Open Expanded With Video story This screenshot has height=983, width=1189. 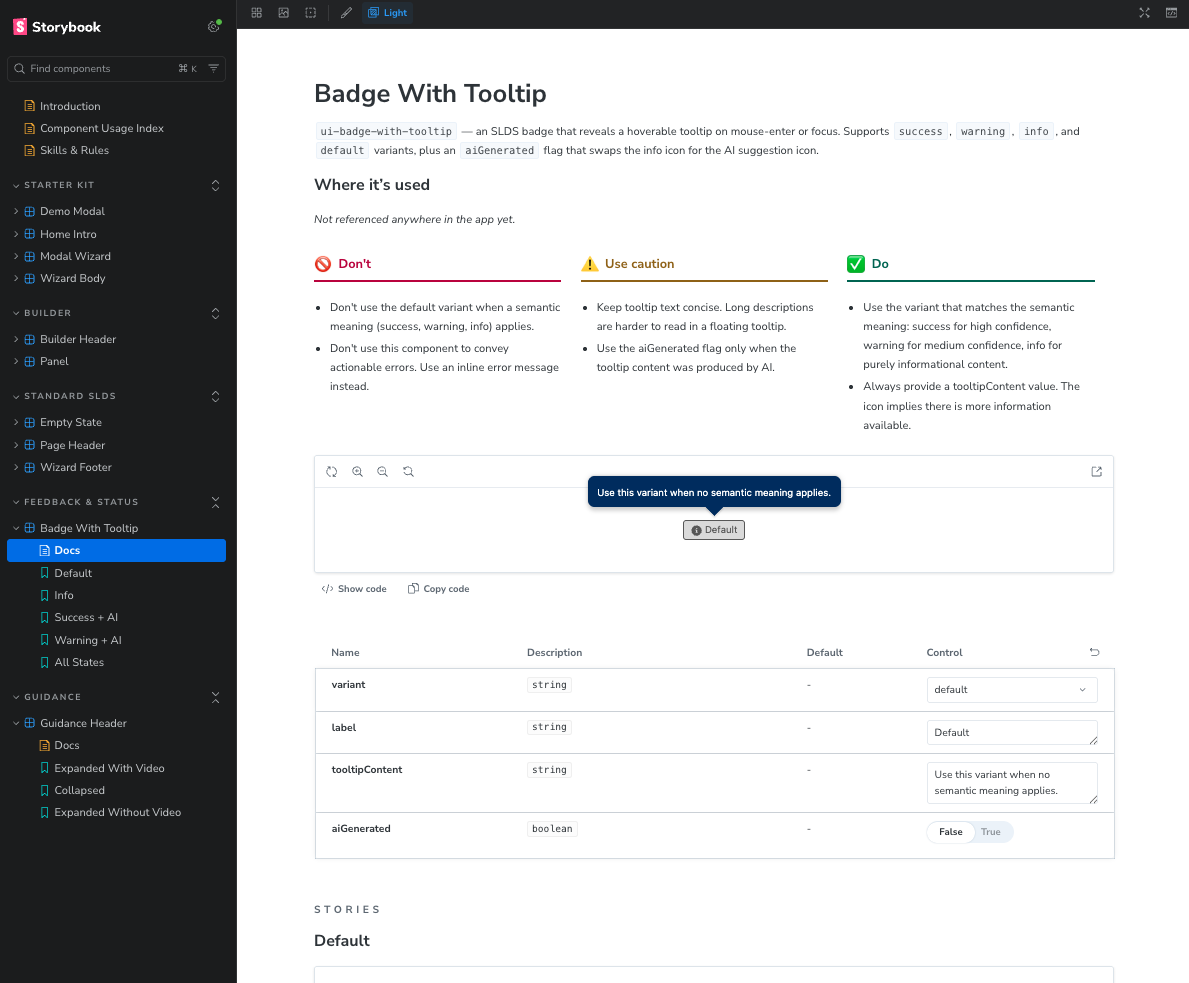tap(109, 768)
